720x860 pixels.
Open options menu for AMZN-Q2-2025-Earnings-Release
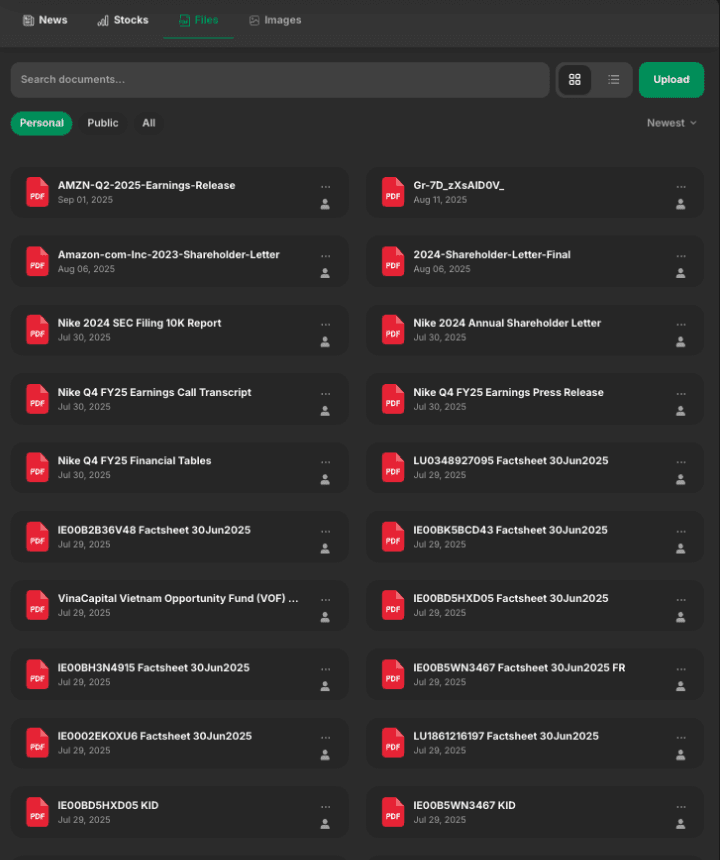[x=325, y=186]
